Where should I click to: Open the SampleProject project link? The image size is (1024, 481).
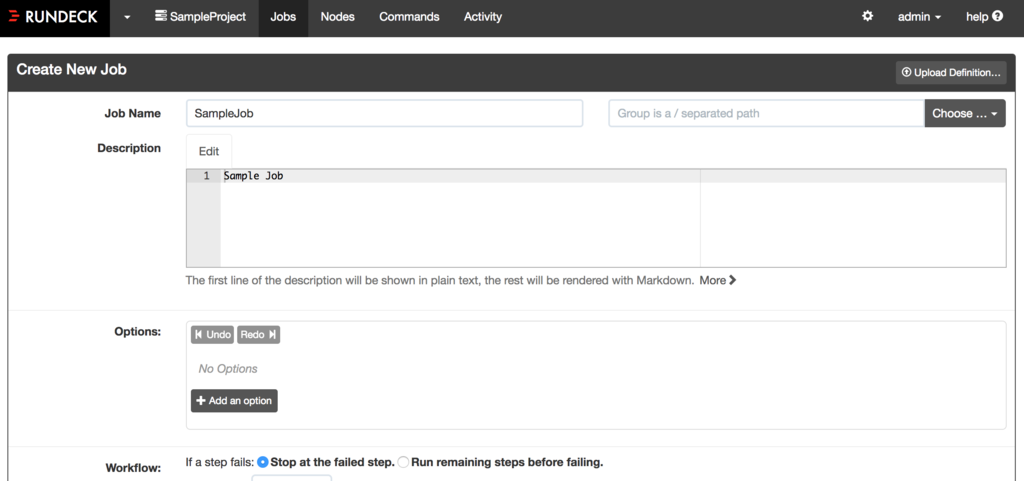click(200, 17)
